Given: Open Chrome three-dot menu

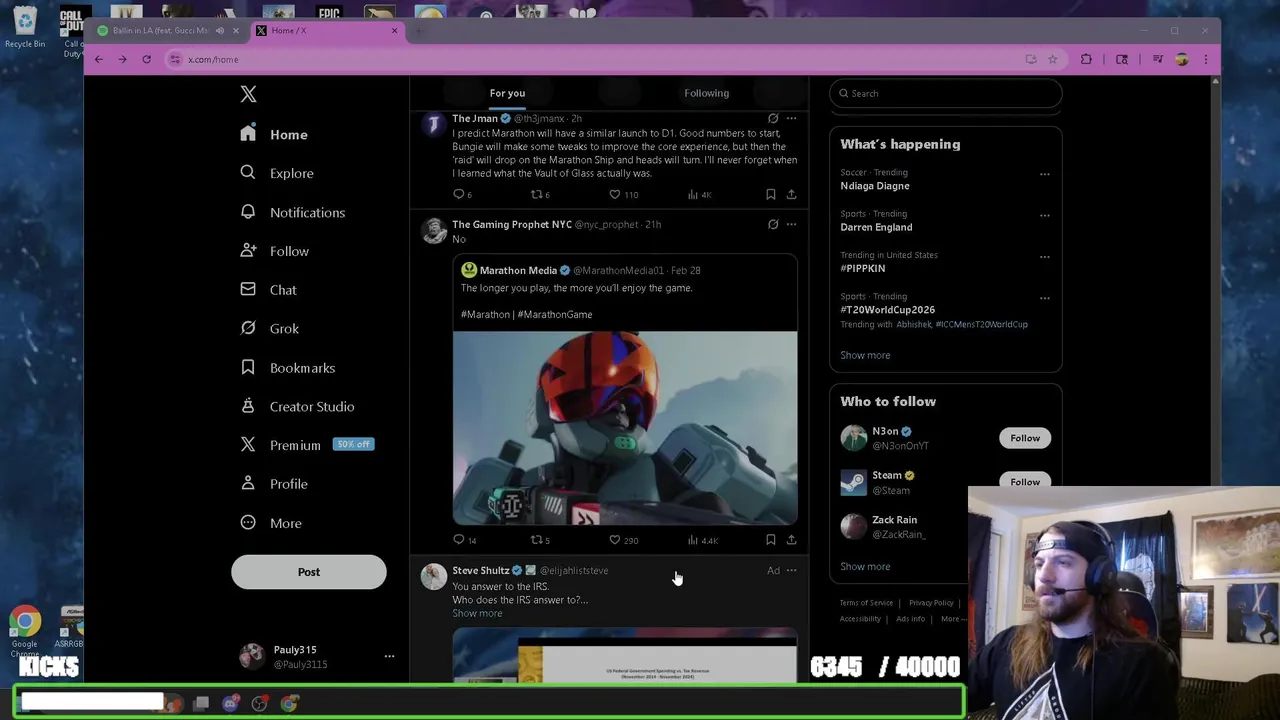Looking at the screenshot, I should [1206, 59].
